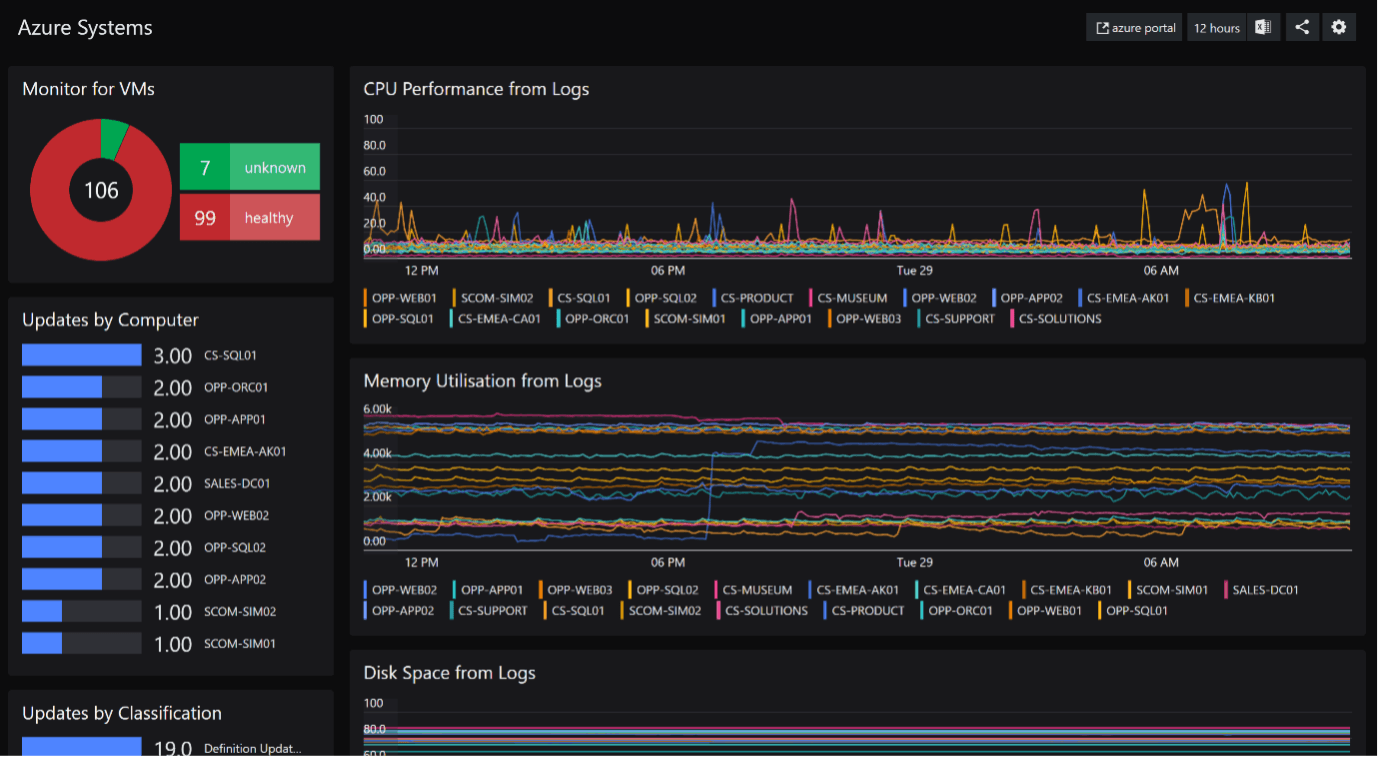Select OPP-APP02 in Updates by Computer
The width and height of the screenshot is (1381, 760).
235,579
